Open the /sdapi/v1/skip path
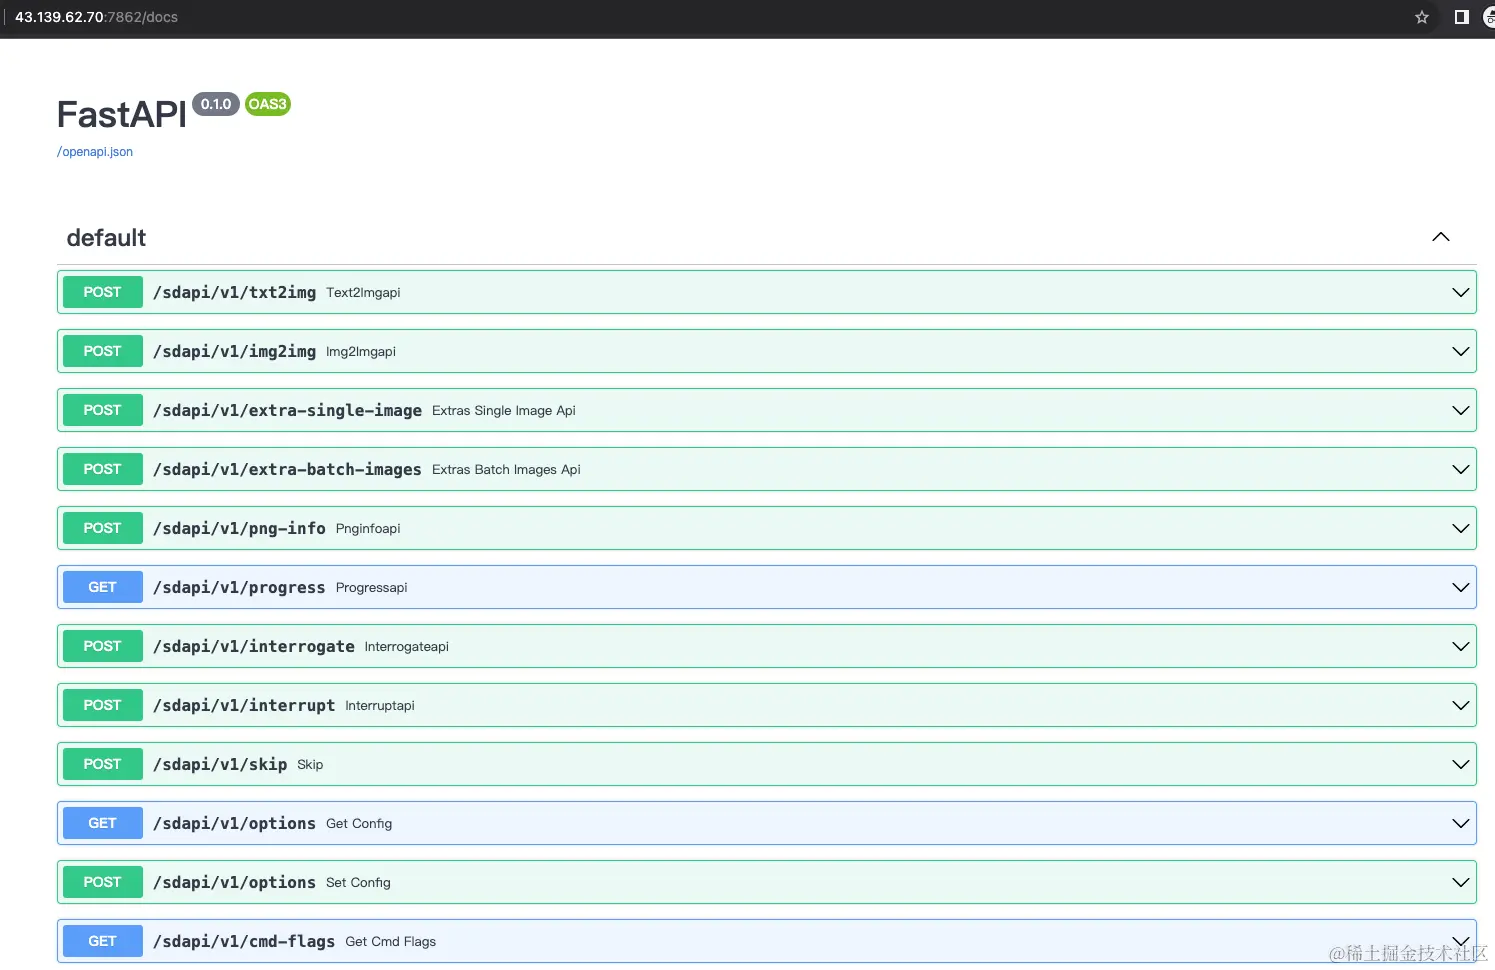Image resolution: width=1495 pixels, height=970 pixels. pos(220,764)
